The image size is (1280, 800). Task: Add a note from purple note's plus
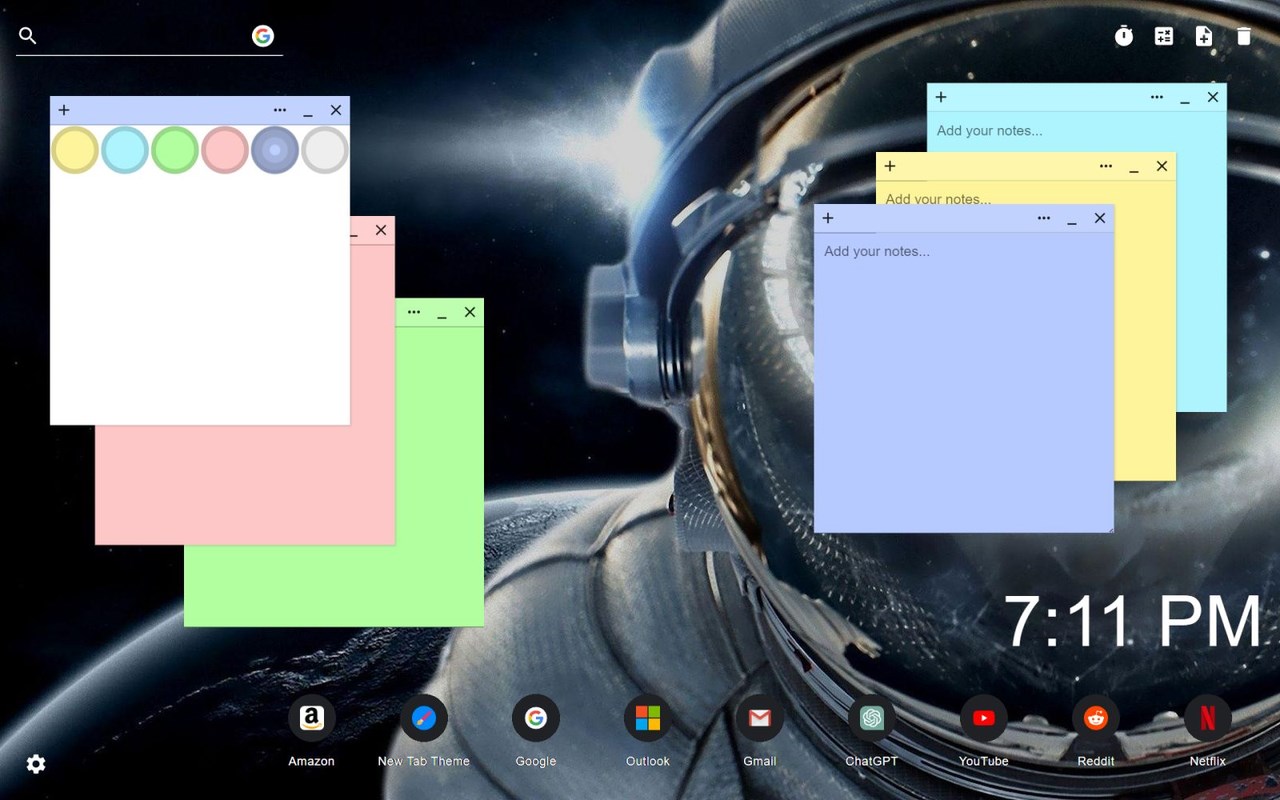pos(828,218)
